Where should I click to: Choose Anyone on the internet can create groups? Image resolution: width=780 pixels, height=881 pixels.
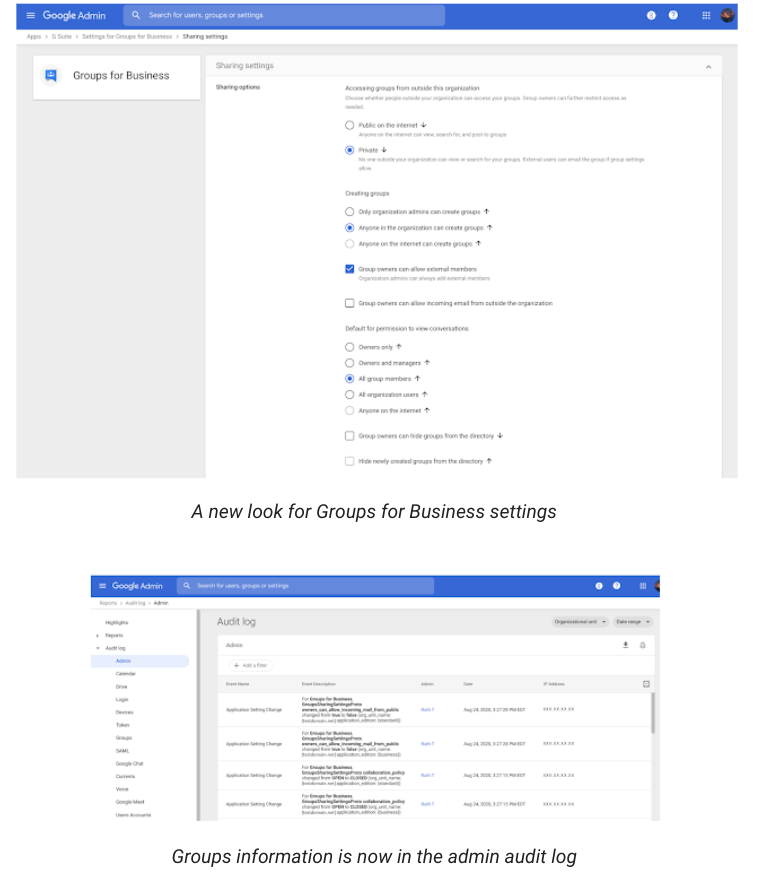click(350, 244)
